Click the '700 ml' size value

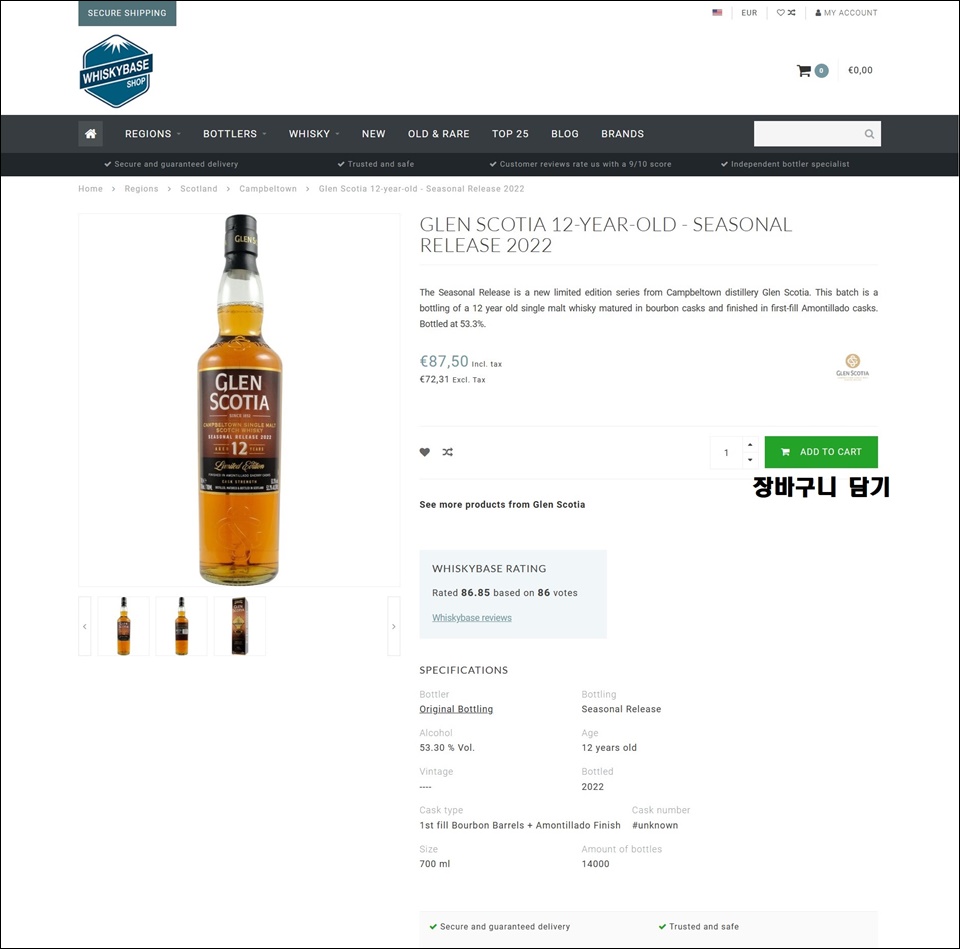pyautogui.click(x=435, y=864)
